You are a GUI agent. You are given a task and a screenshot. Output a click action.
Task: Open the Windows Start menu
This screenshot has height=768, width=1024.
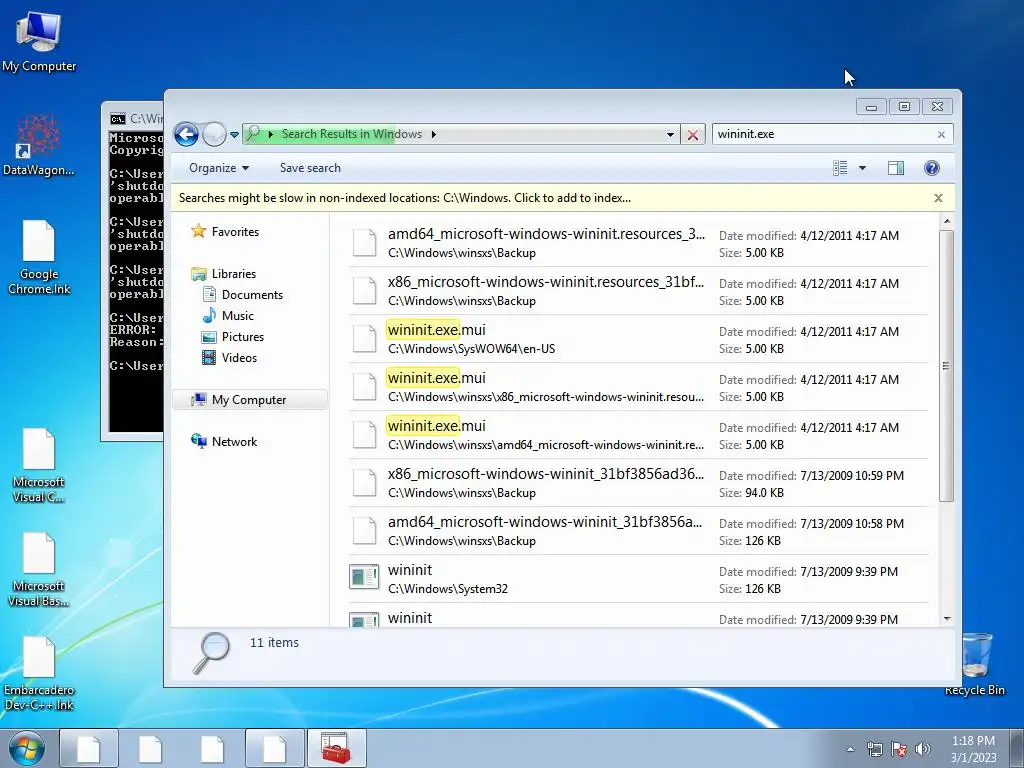(x=27, y=748)
